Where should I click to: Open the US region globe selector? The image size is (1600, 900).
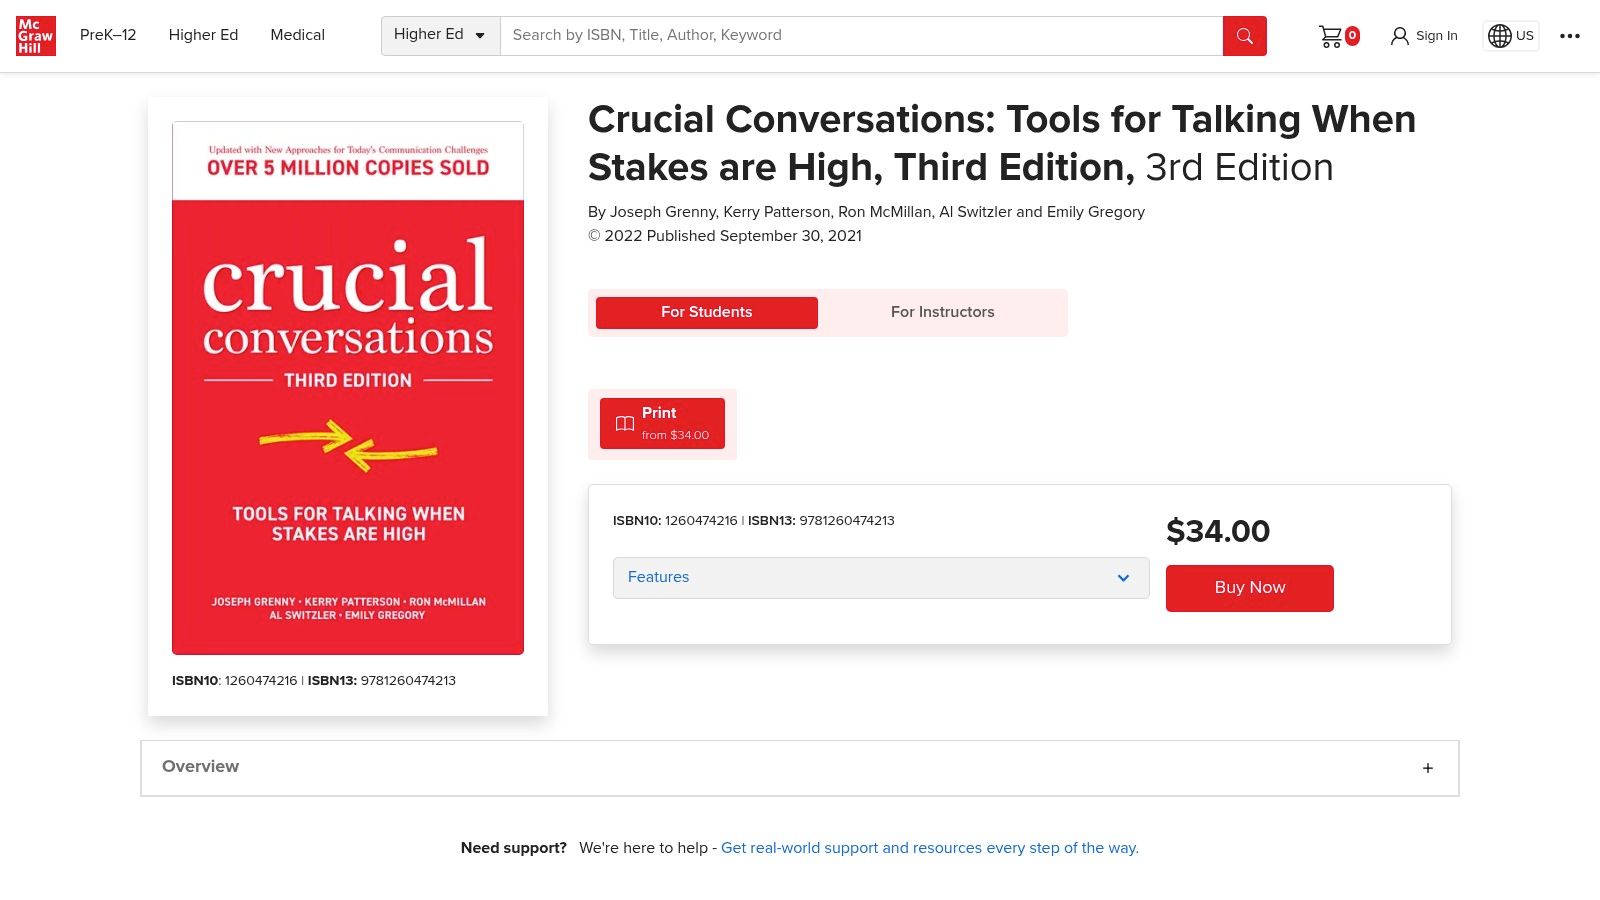1510,35
